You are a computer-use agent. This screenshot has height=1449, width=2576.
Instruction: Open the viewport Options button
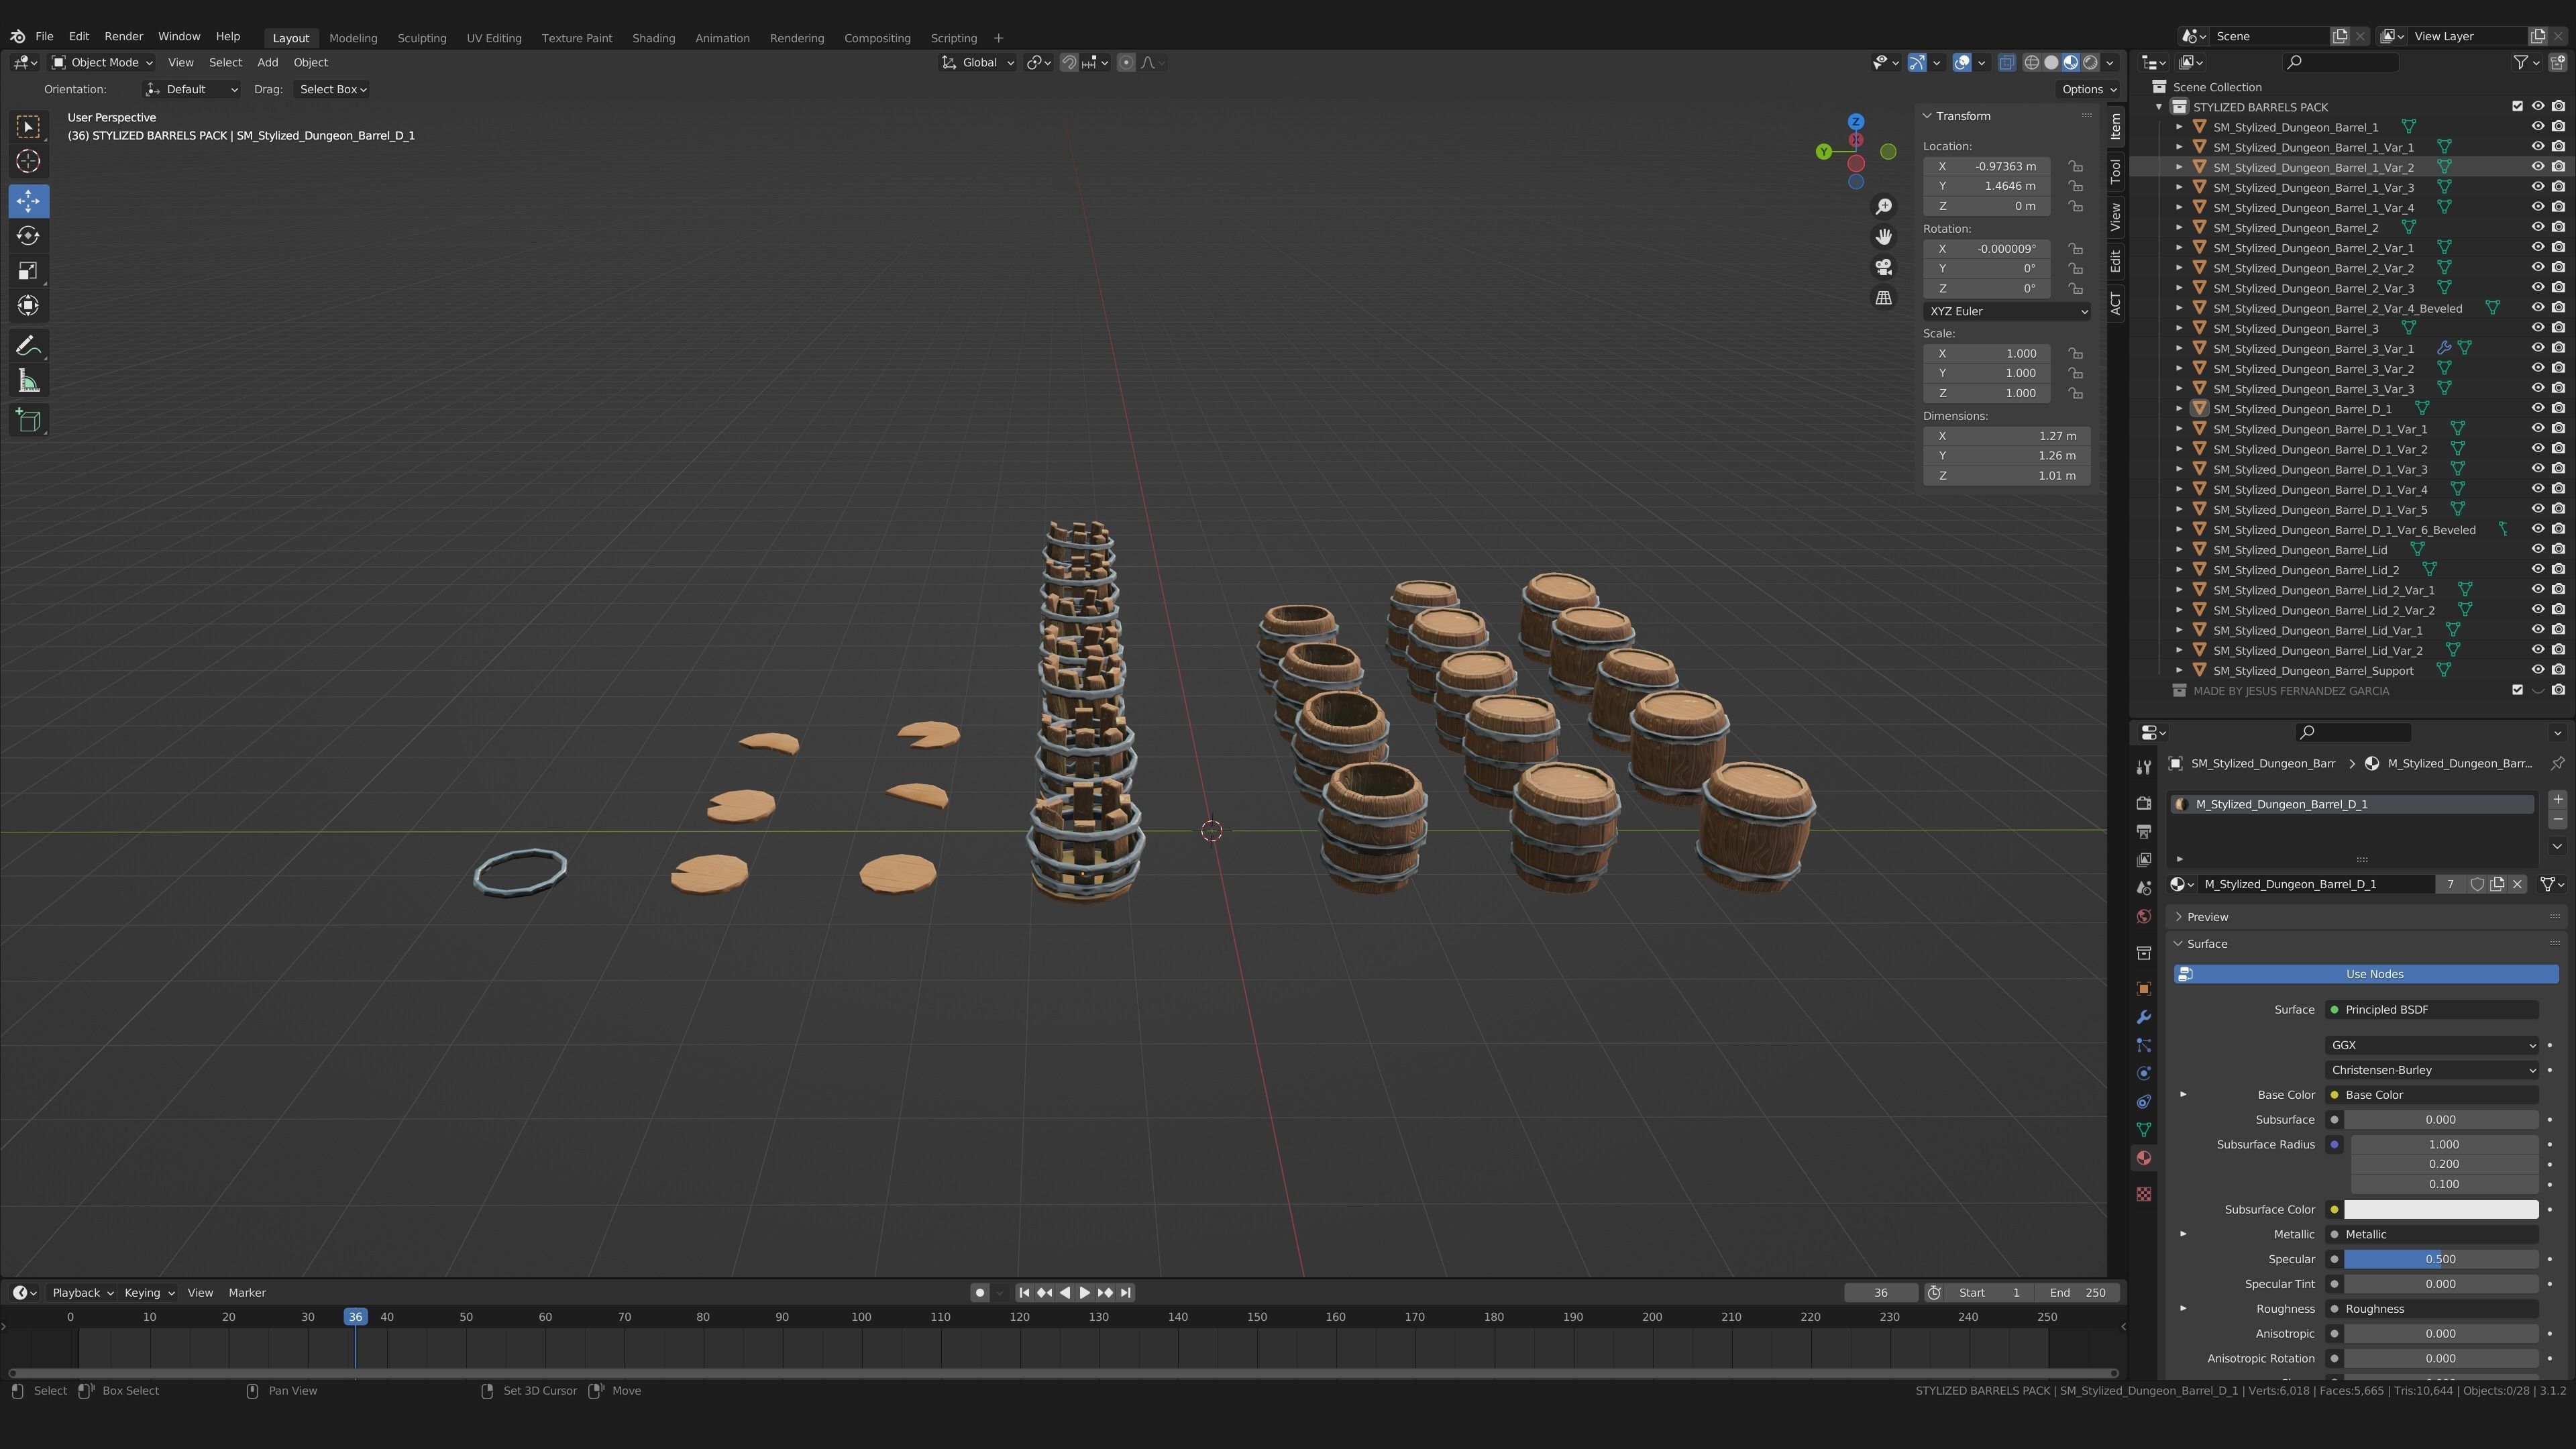tap(2088, 89)
